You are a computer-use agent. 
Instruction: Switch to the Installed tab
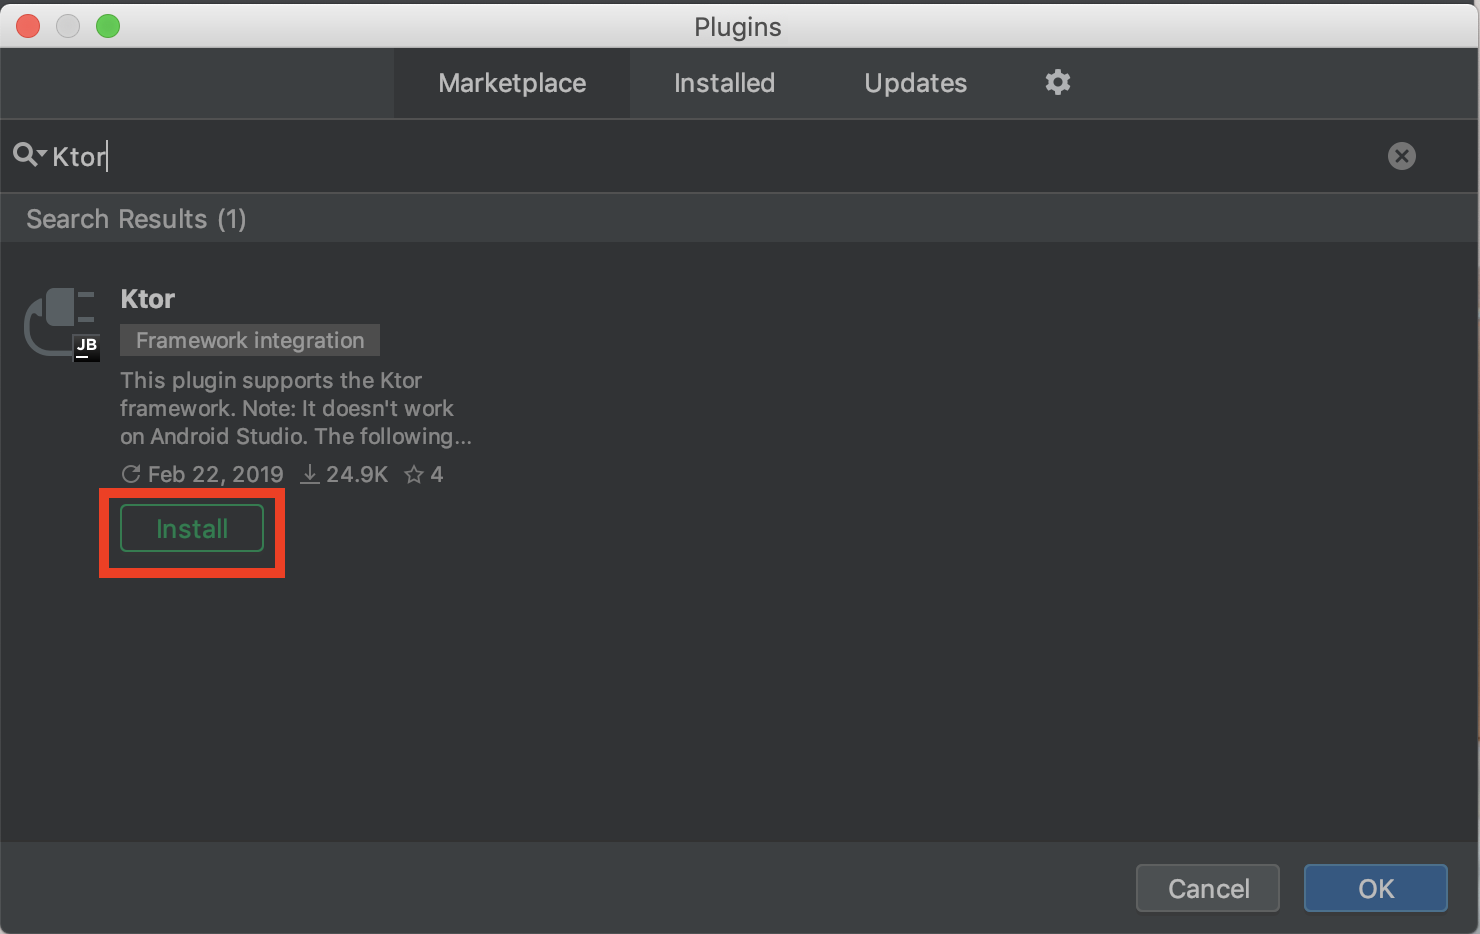(x=724, y=83)
